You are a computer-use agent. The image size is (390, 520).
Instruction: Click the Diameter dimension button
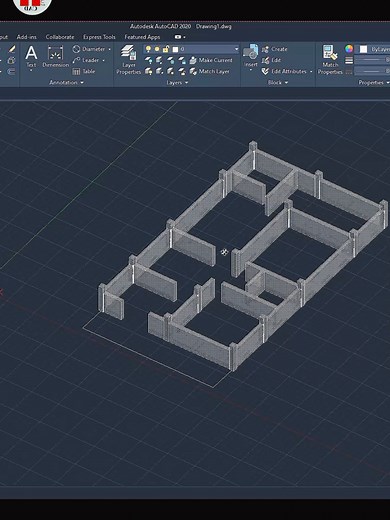pyautogui.click(x=89, y=49)
